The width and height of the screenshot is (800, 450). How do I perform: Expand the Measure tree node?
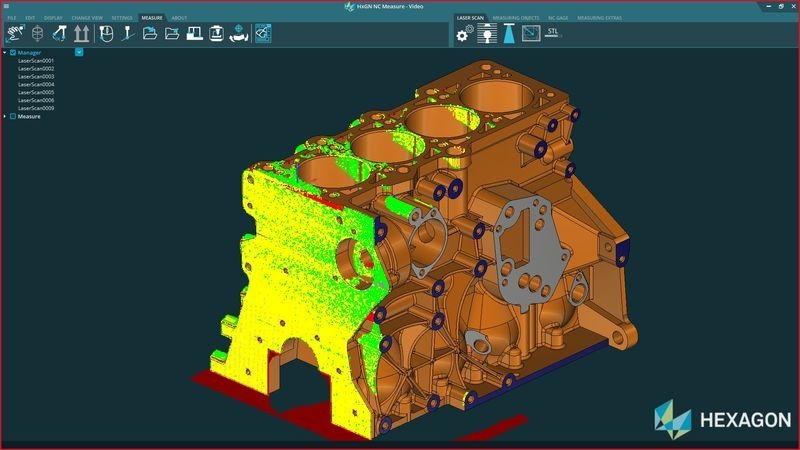coord(5,116)
